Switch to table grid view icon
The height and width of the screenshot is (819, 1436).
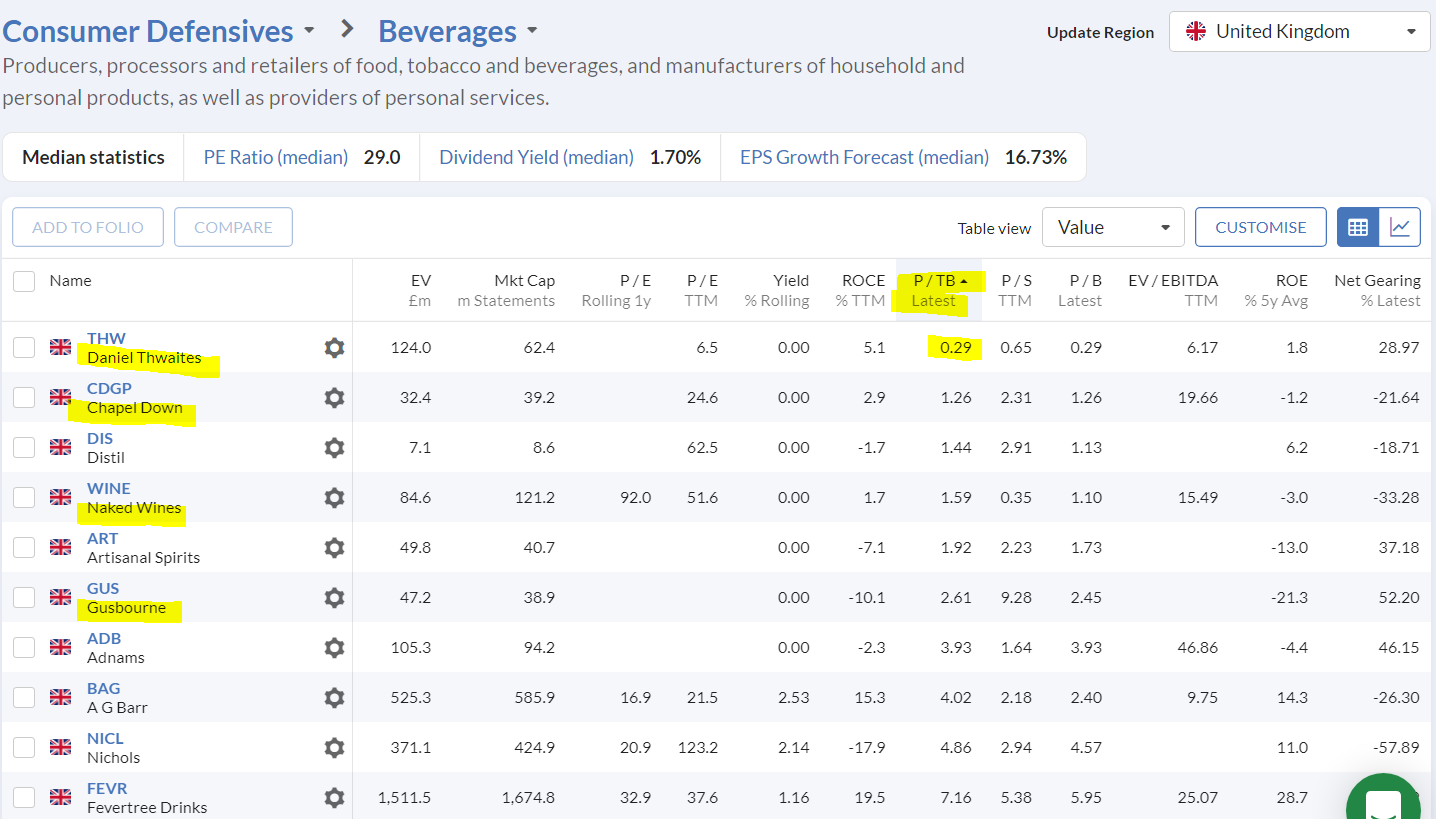pos(1358,227)
